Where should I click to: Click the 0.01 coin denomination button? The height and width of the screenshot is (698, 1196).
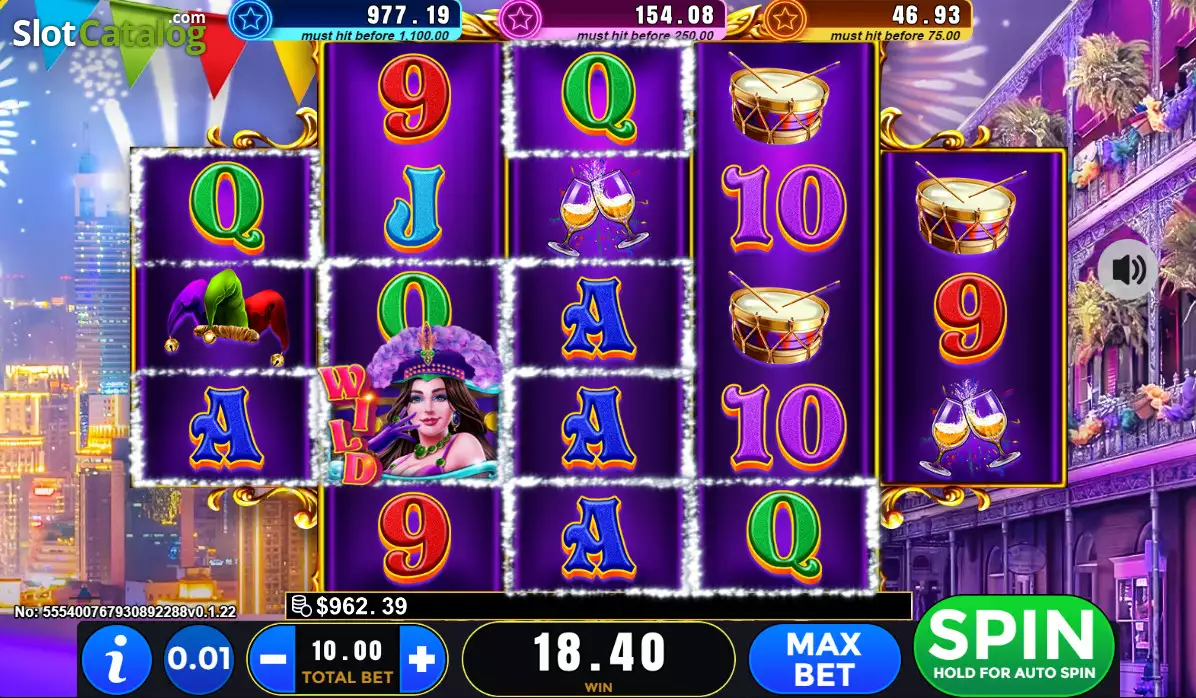(198, 659)
